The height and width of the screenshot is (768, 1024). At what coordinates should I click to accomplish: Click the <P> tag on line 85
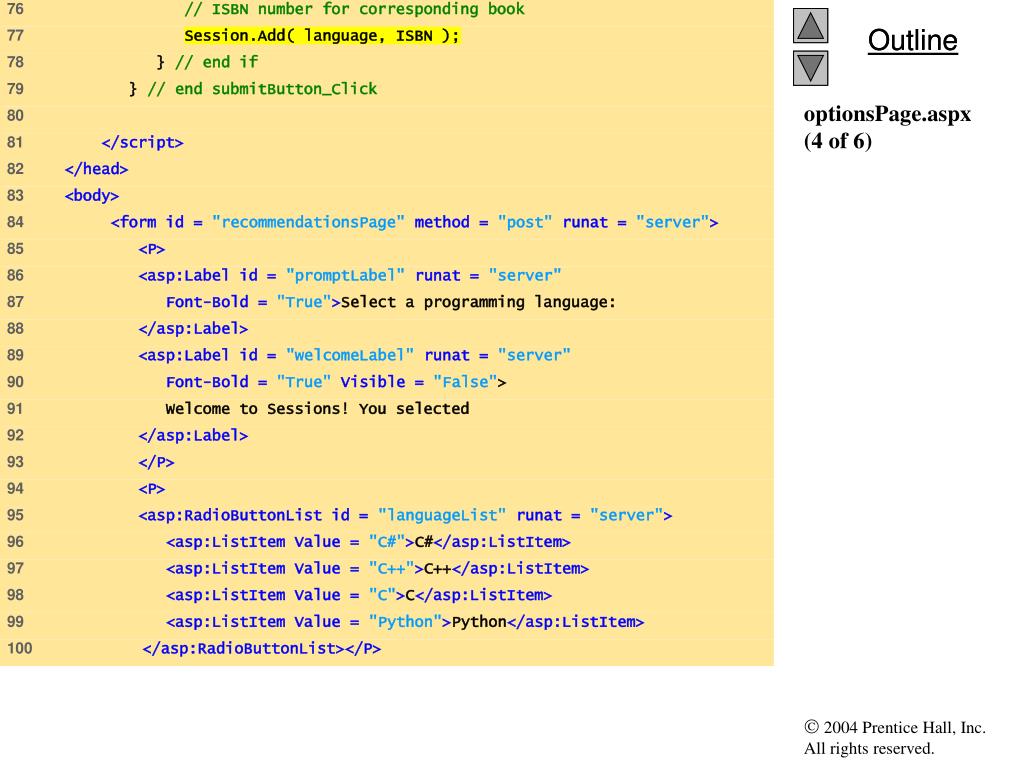(152, 249)
